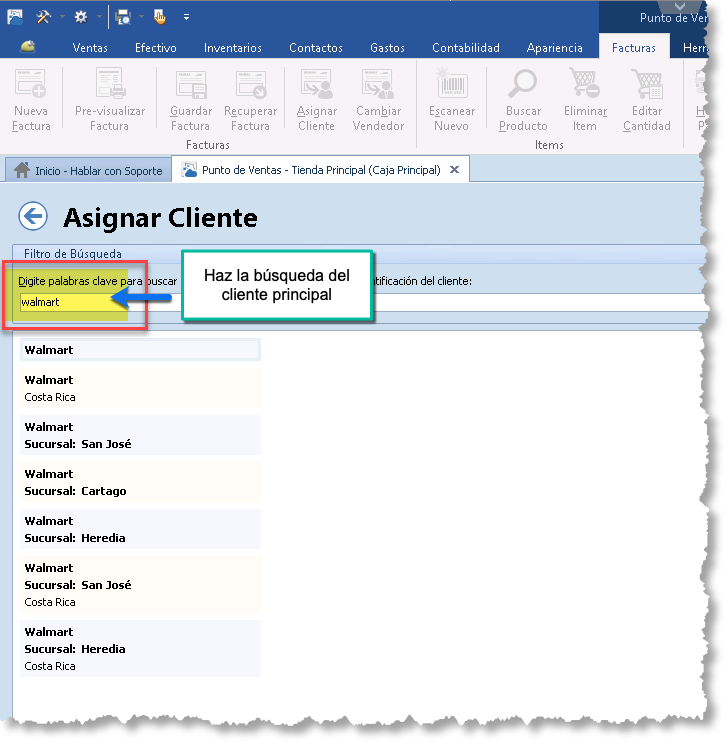Open the Ventas ribbon tab

tap(90, 48)
